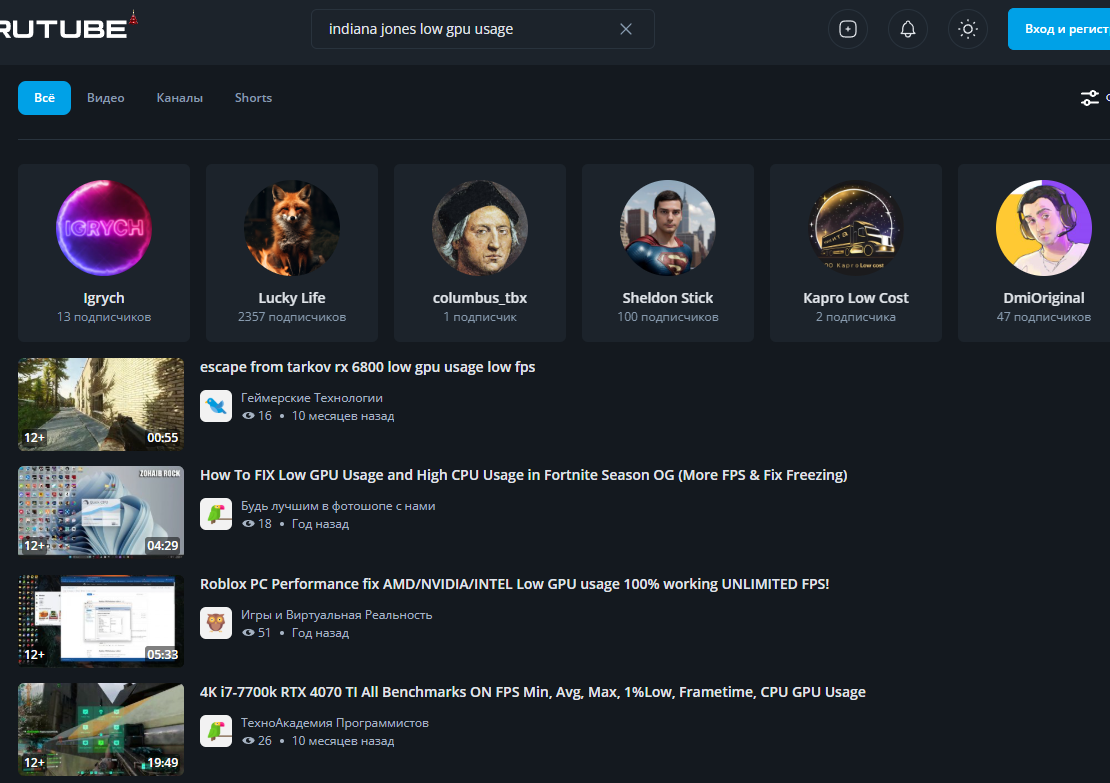Open the 4K i7-7700k benchmarks thumbnail

coord(101,729)
